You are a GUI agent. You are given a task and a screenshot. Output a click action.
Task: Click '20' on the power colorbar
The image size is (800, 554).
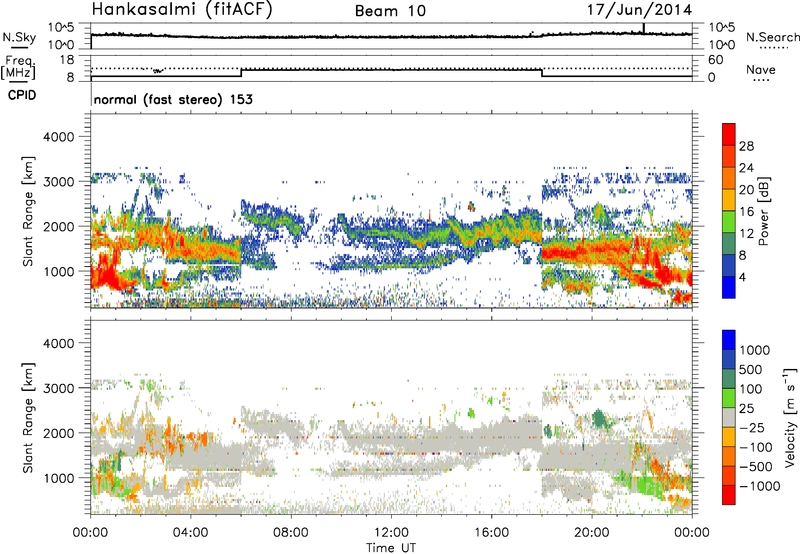point(746,190)
